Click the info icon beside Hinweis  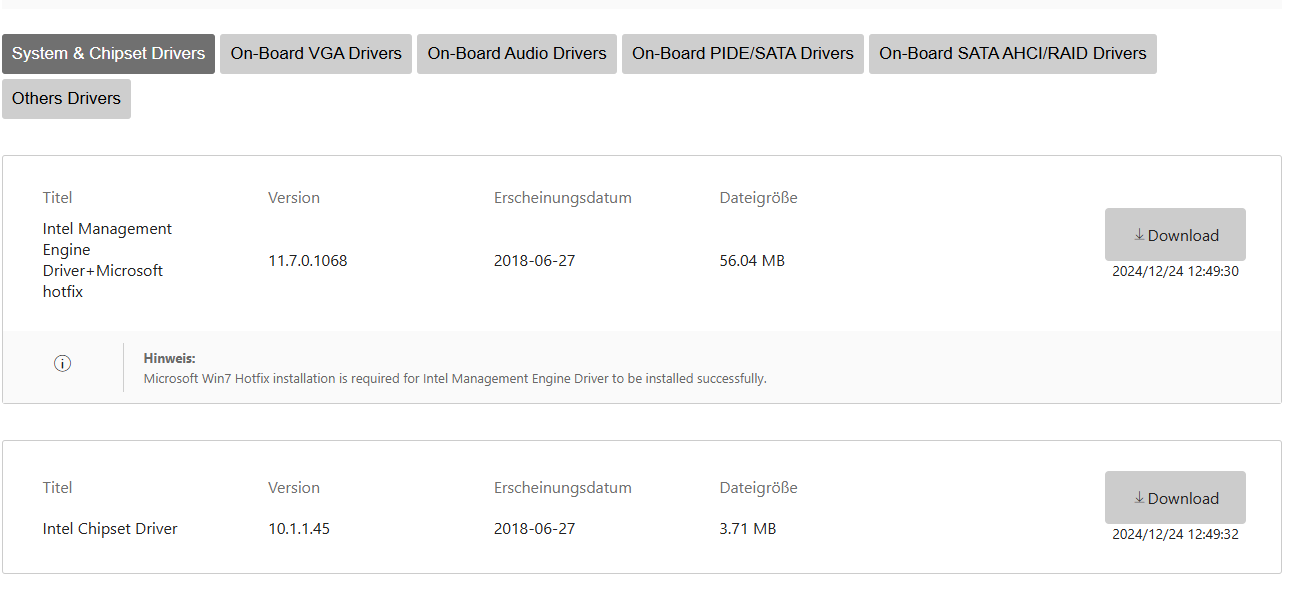click(62, 364)
